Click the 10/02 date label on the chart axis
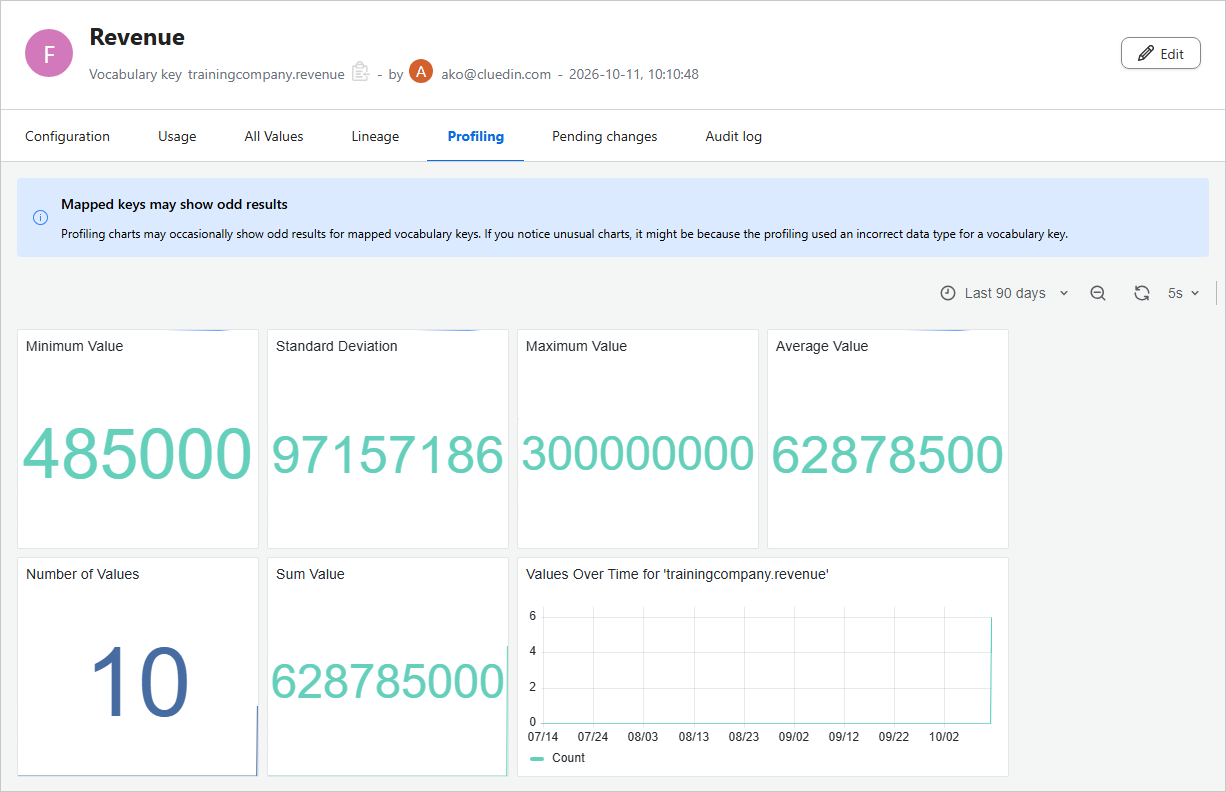The width and height of the screenshot is (1226, 792). click(944, 737)
